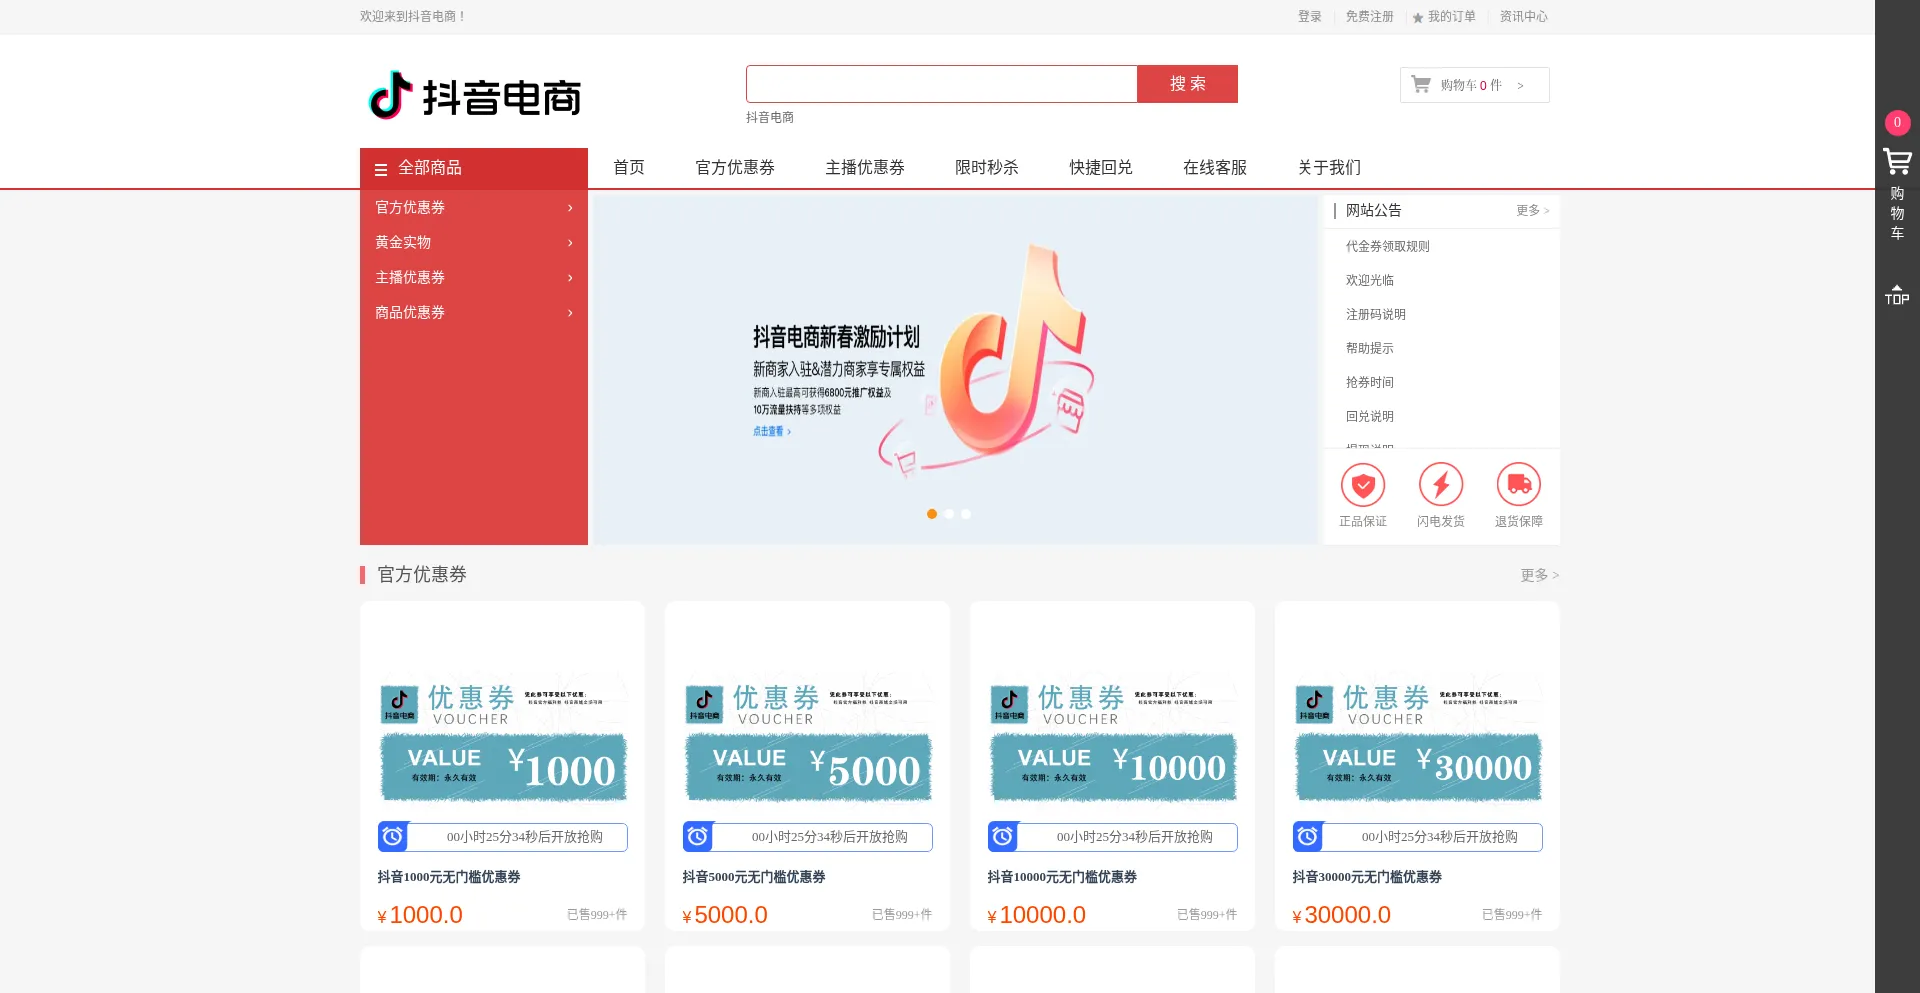This screenshot has height=993, width=1920.
Task: Click the red cart count badge
Action: click(x=1897, y=122)
